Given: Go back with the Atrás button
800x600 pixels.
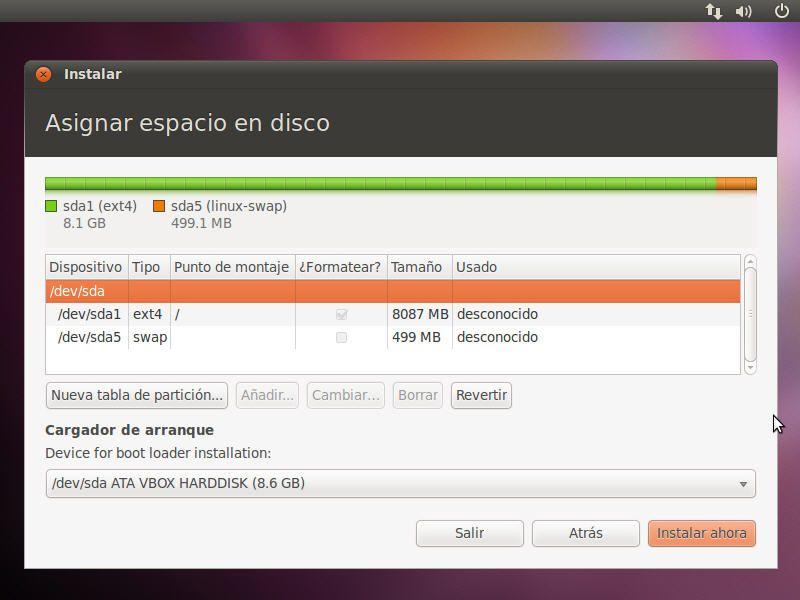Looking at the screenshot, I should click(x=586, y=533).
